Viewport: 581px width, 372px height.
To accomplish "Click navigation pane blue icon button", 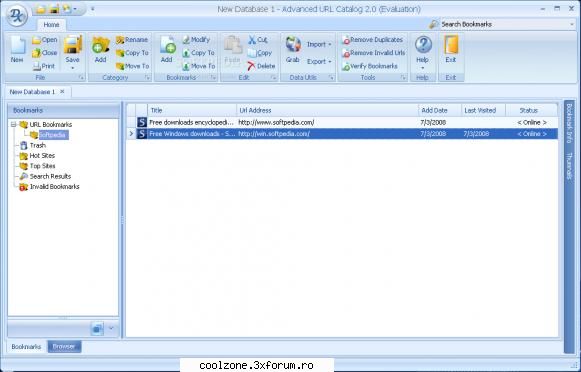I will [x=97, y=328].
